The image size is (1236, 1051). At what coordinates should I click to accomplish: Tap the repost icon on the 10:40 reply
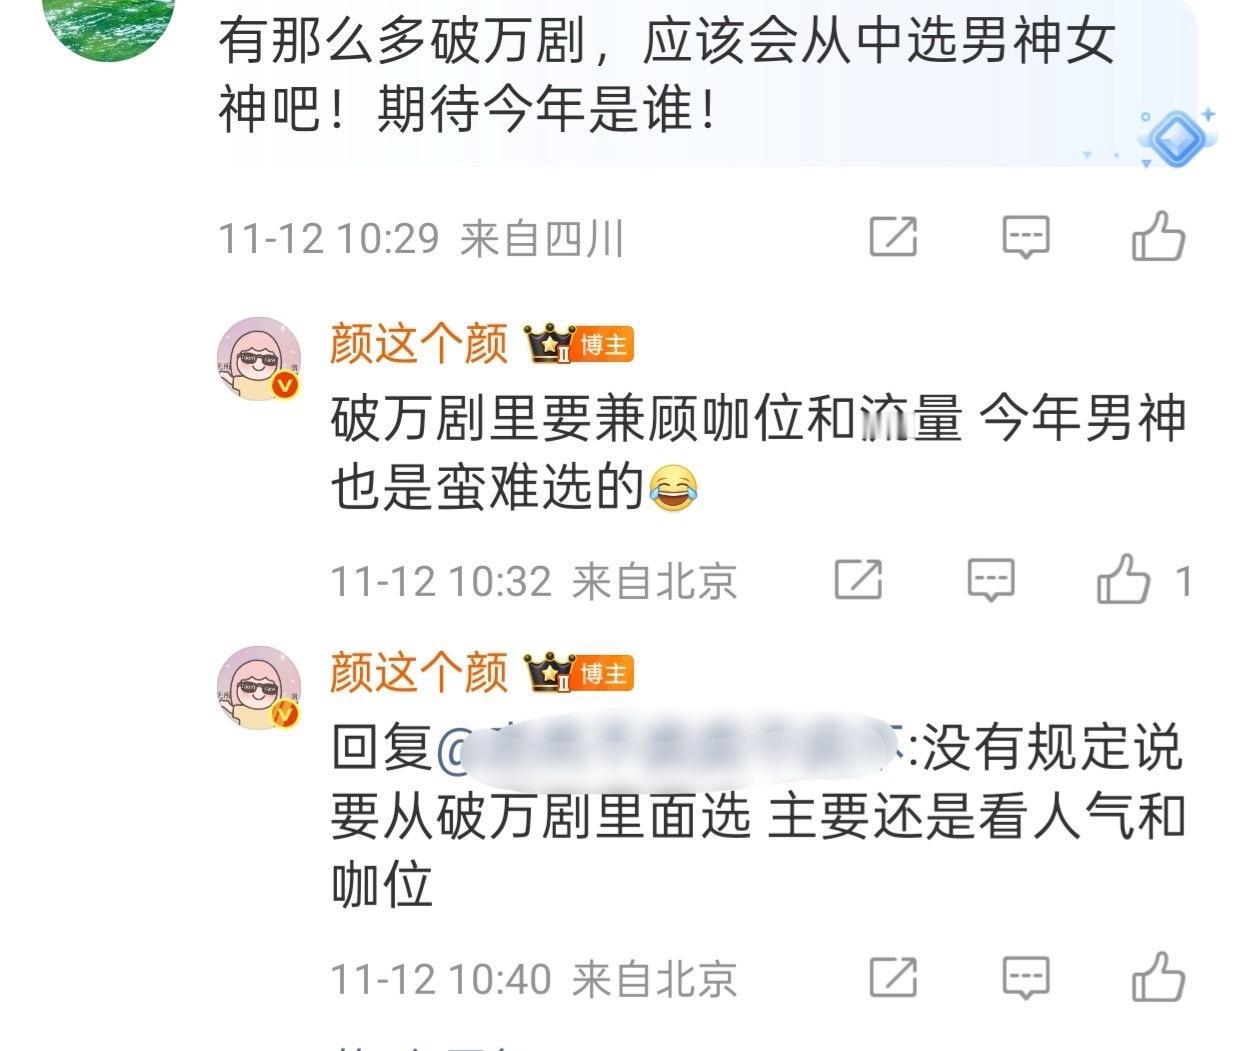[x=893, y=976]
